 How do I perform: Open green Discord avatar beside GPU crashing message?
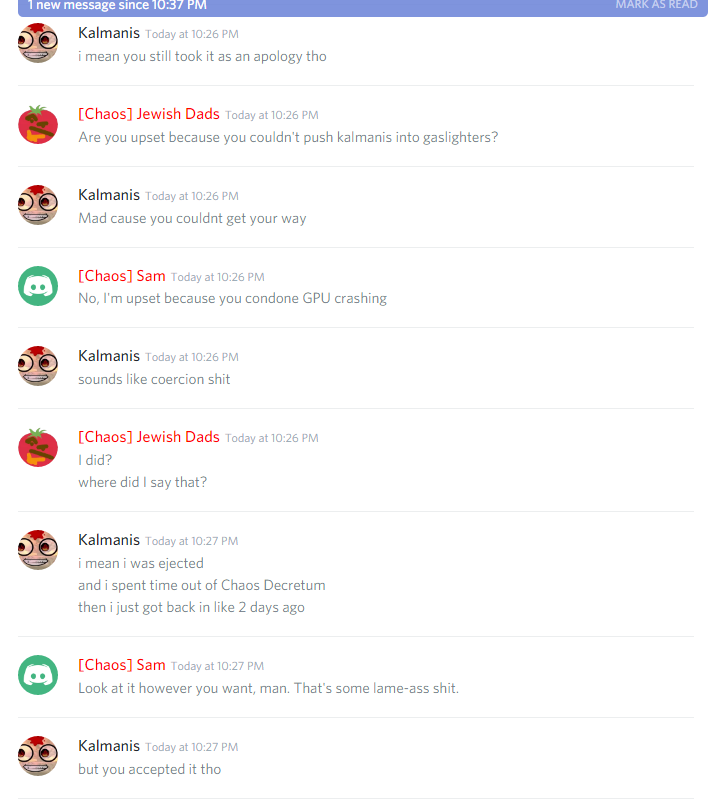coord(38,286)
